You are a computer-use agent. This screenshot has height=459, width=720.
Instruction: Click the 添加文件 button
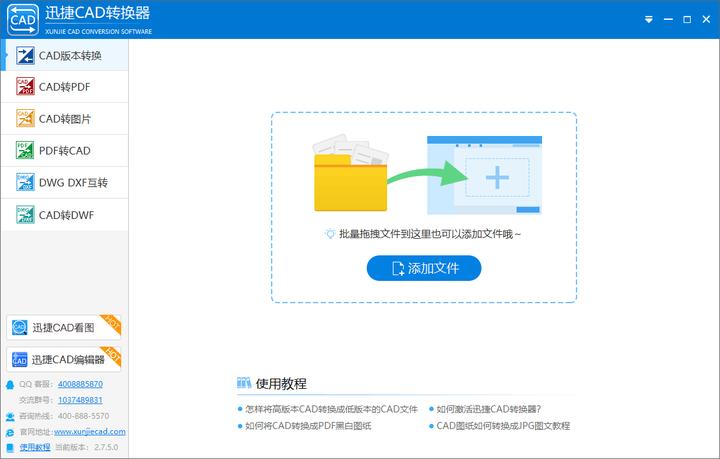pos(424,268)
